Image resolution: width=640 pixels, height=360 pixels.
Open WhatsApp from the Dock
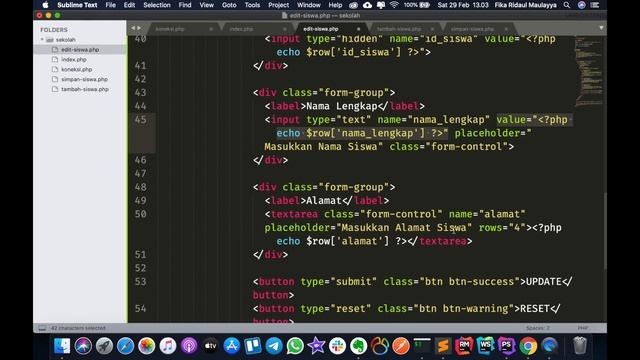click(x=295, y=346)
